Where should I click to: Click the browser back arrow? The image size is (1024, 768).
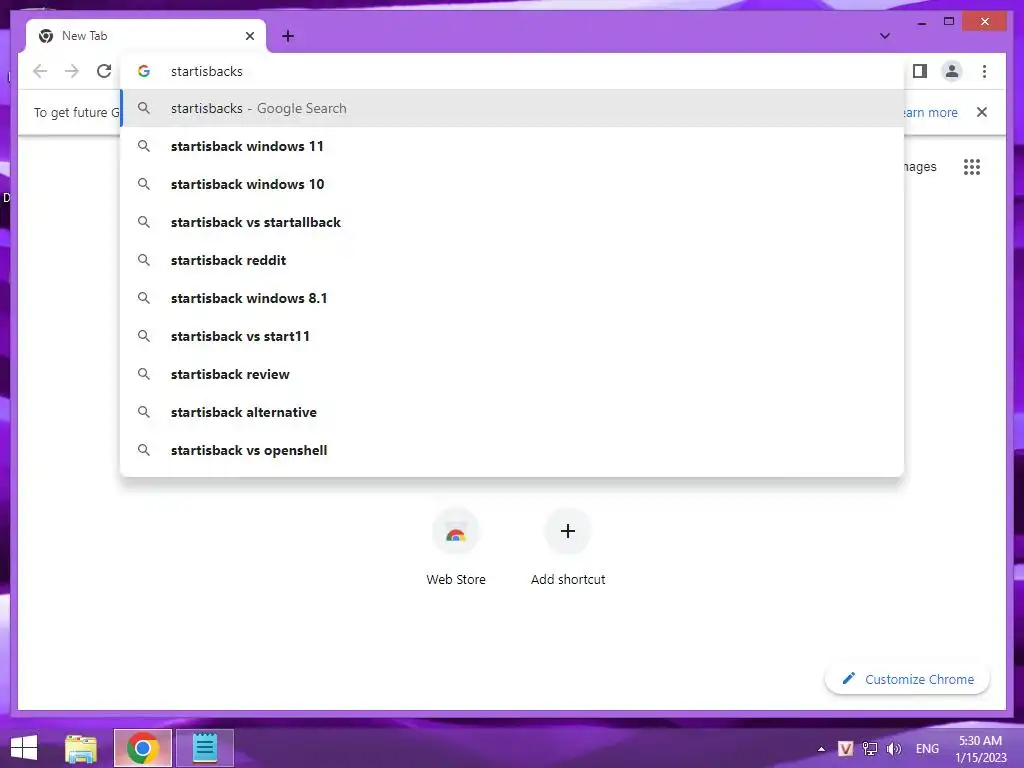coord(40,71)
